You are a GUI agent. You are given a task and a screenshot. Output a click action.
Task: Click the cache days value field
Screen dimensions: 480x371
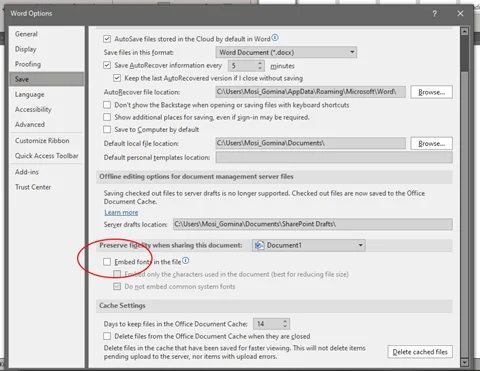268,324
